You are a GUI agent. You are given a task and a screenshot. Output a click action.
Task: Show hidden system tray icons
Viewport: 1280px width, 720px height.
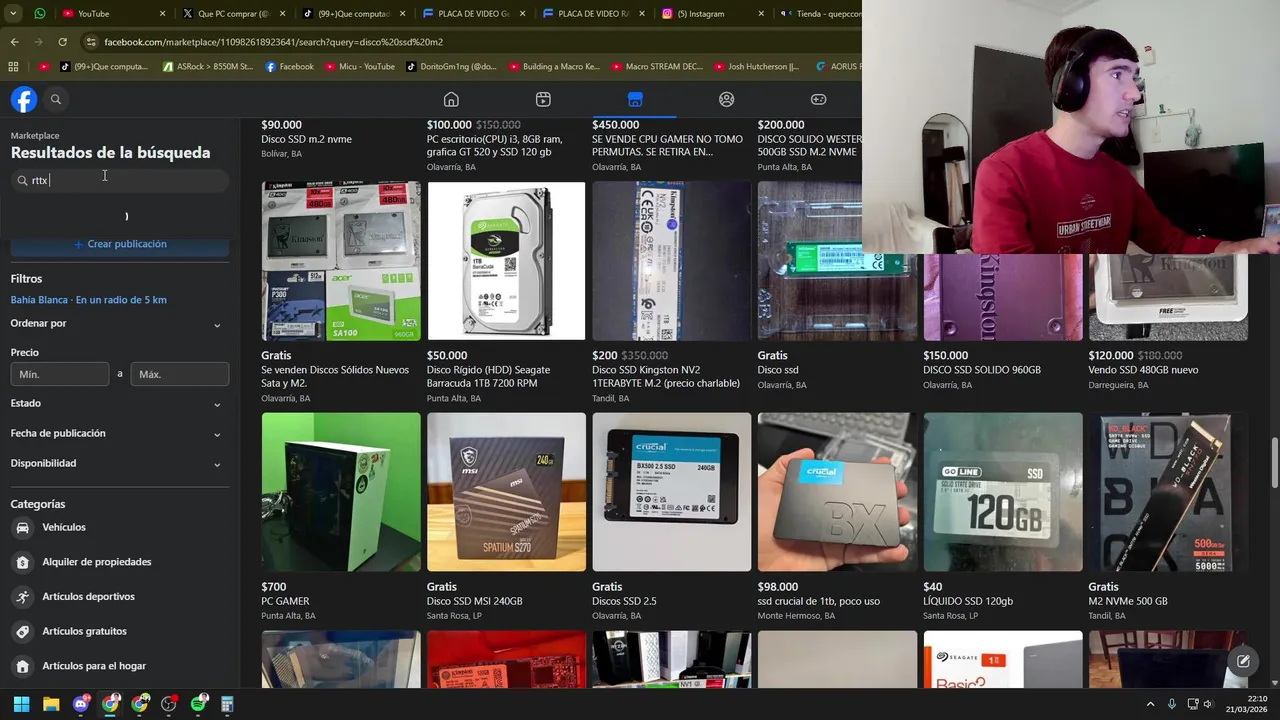pos(1150,704)
